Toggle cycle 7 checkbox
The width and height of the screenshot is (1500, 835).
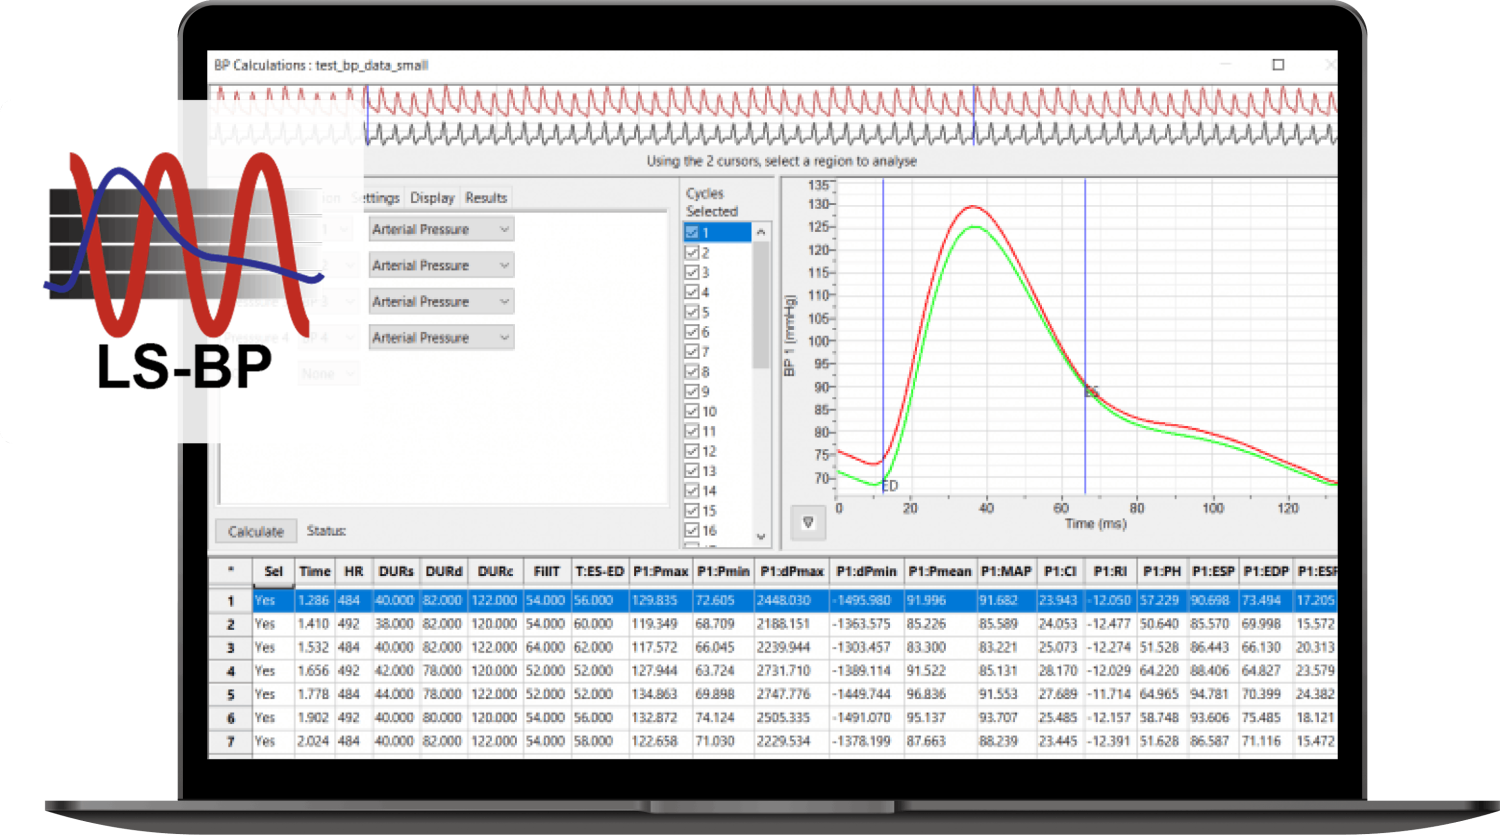tap(692, 352)
